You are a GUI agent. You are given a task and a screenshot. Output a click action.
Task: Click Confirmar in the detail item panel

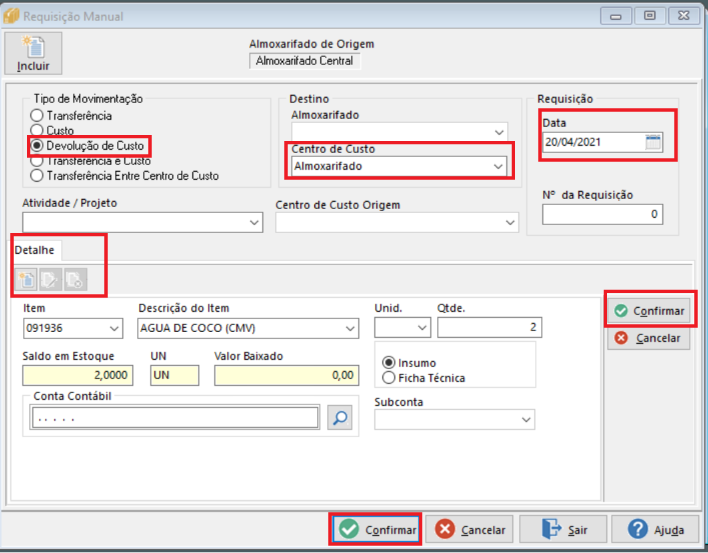click(649, 311)
